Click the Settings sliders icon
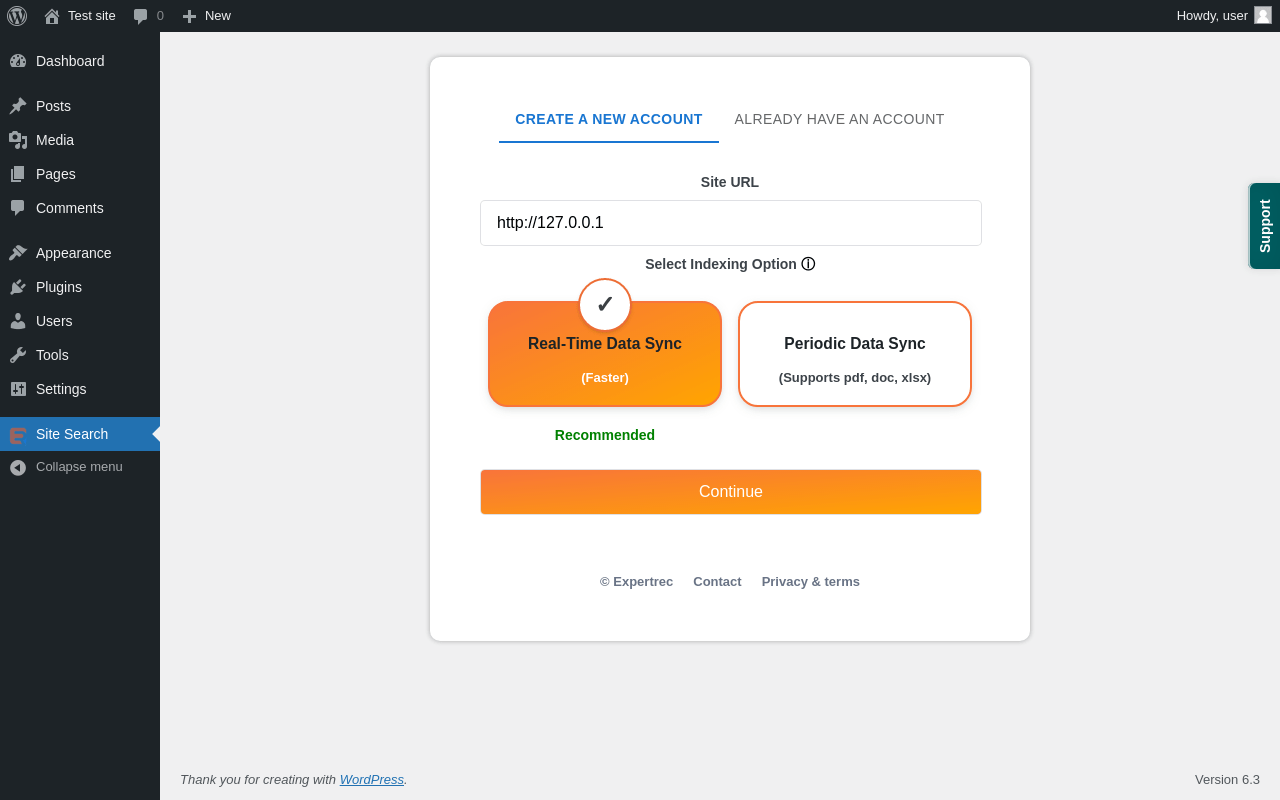 point(18,389)
